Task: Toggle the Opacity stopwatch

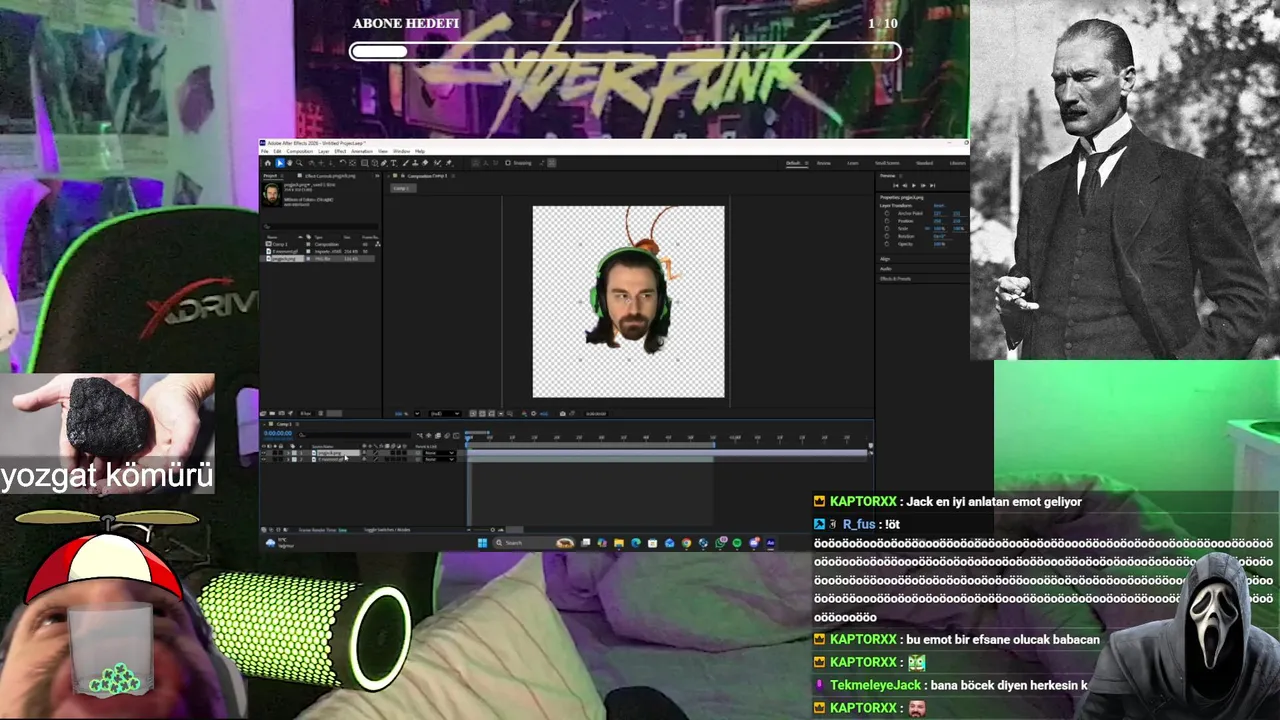Action: 887,244
